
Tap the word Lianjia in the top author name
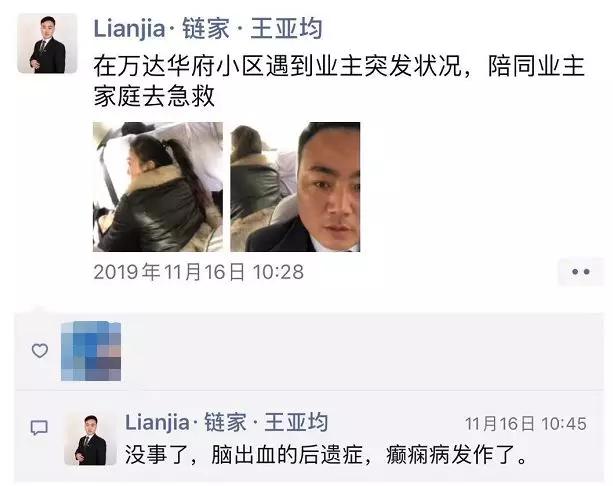tap(129, 29)
